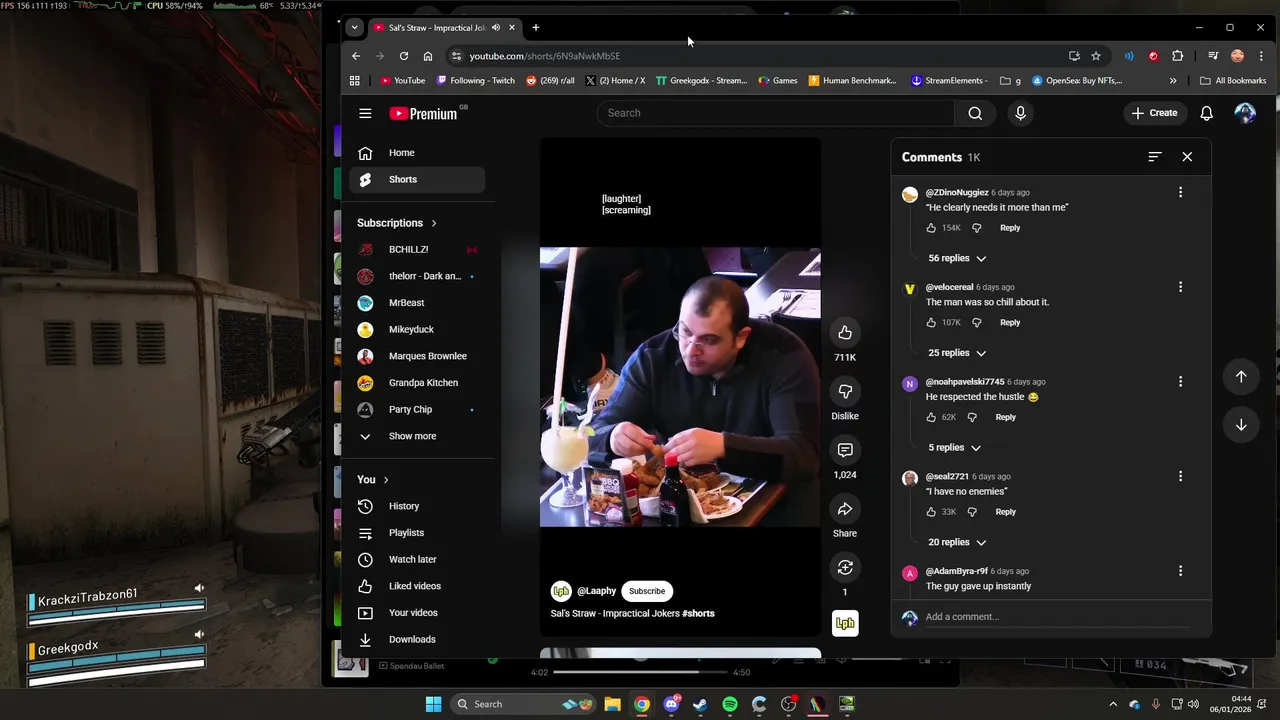Reply to @velocereal comment
Image resolution: width=1280 pixels, height=720 pixels.
tap(1010, 323)
